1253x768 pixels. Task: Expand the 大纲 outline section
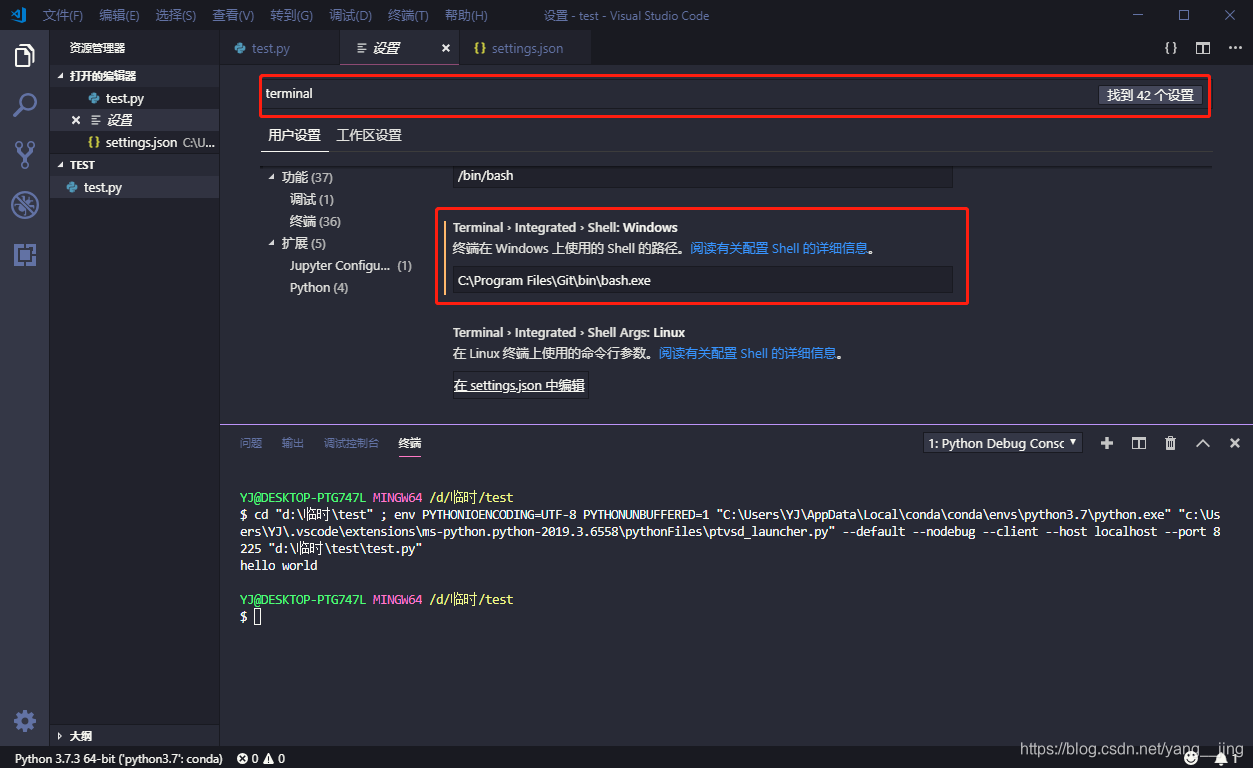pyautogui.click(x=134, y=736)
